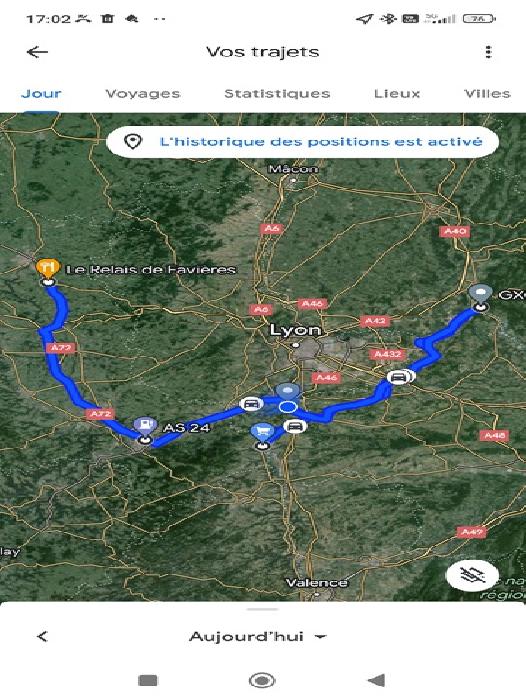Expand bottom sheet using drag handle
The image size is (526, 700).
(x=262, y=609)
